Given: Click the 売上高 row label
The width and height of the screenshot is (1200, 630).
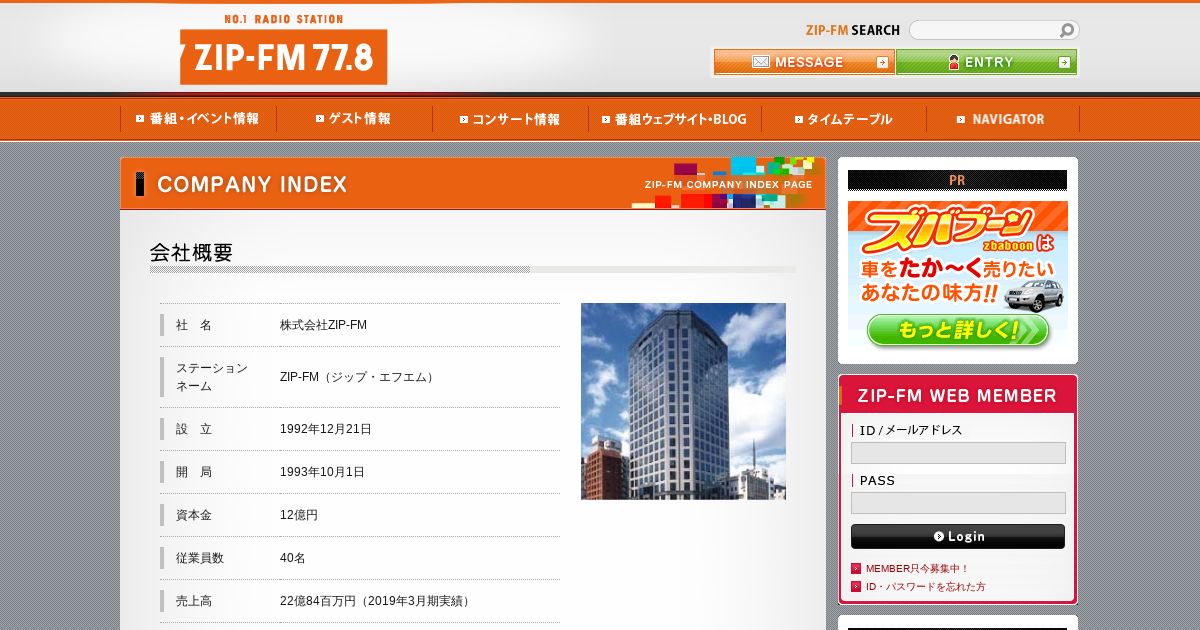Looking at the screenshot, I should click(194, 601).
